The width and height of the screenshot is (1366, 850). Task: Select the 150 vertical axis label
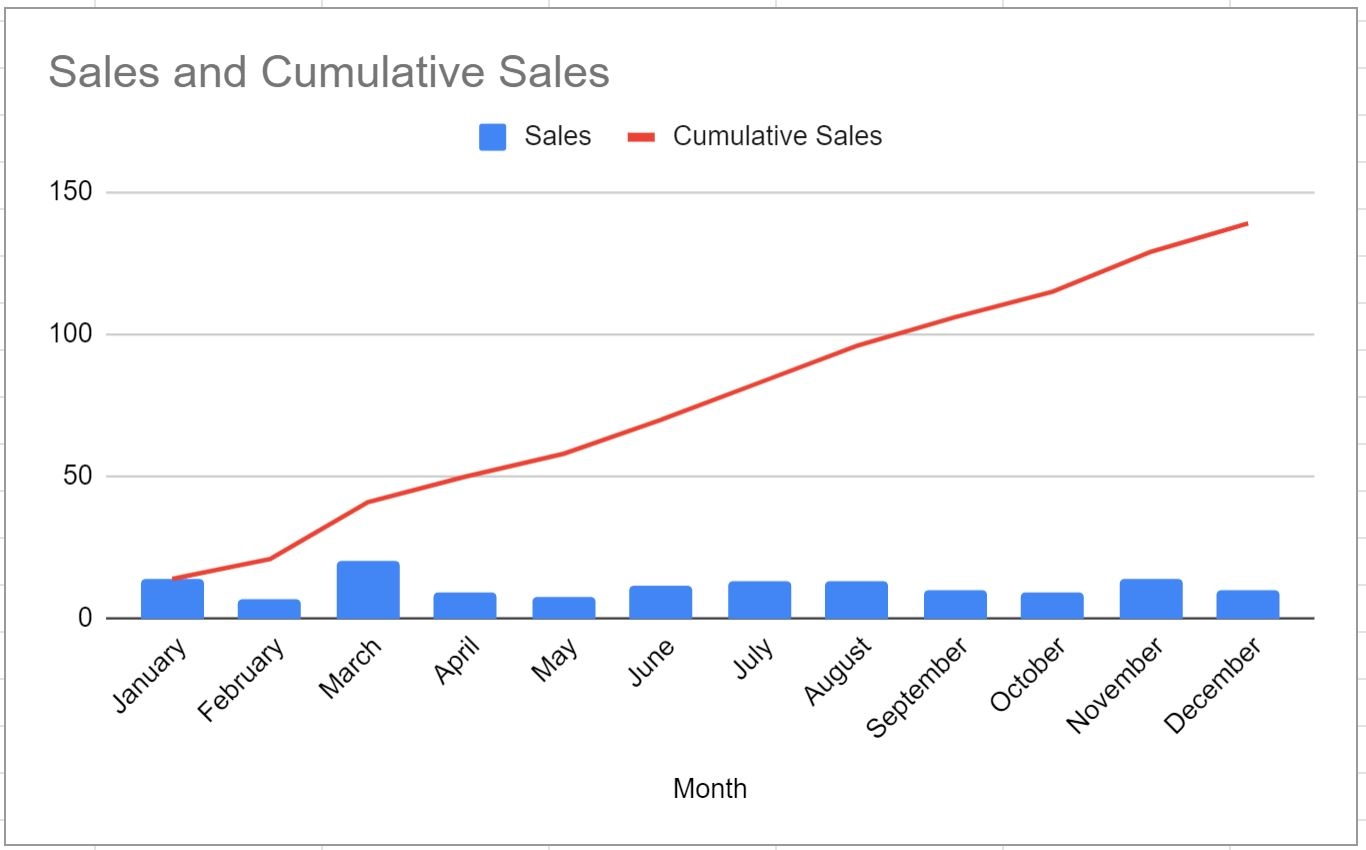[70, 192]
